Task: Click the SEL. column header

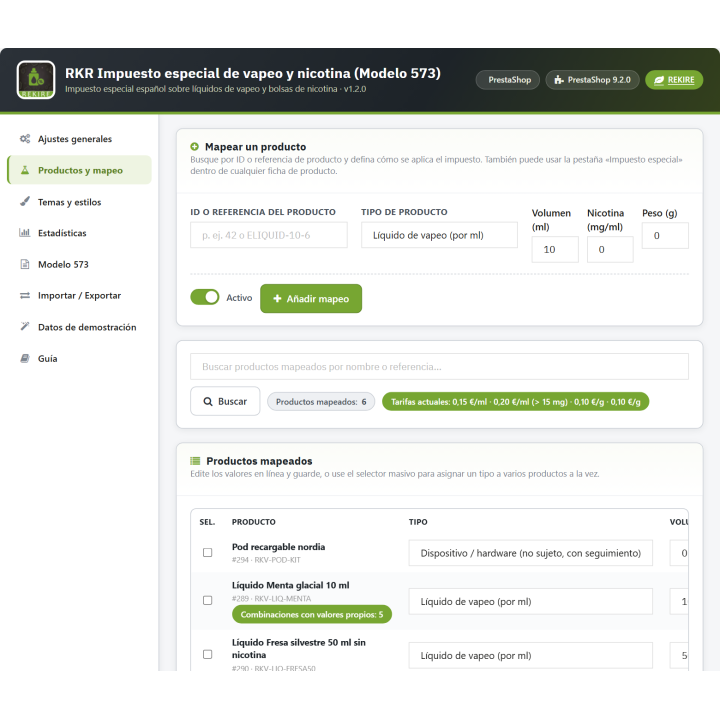Action: 207,522
